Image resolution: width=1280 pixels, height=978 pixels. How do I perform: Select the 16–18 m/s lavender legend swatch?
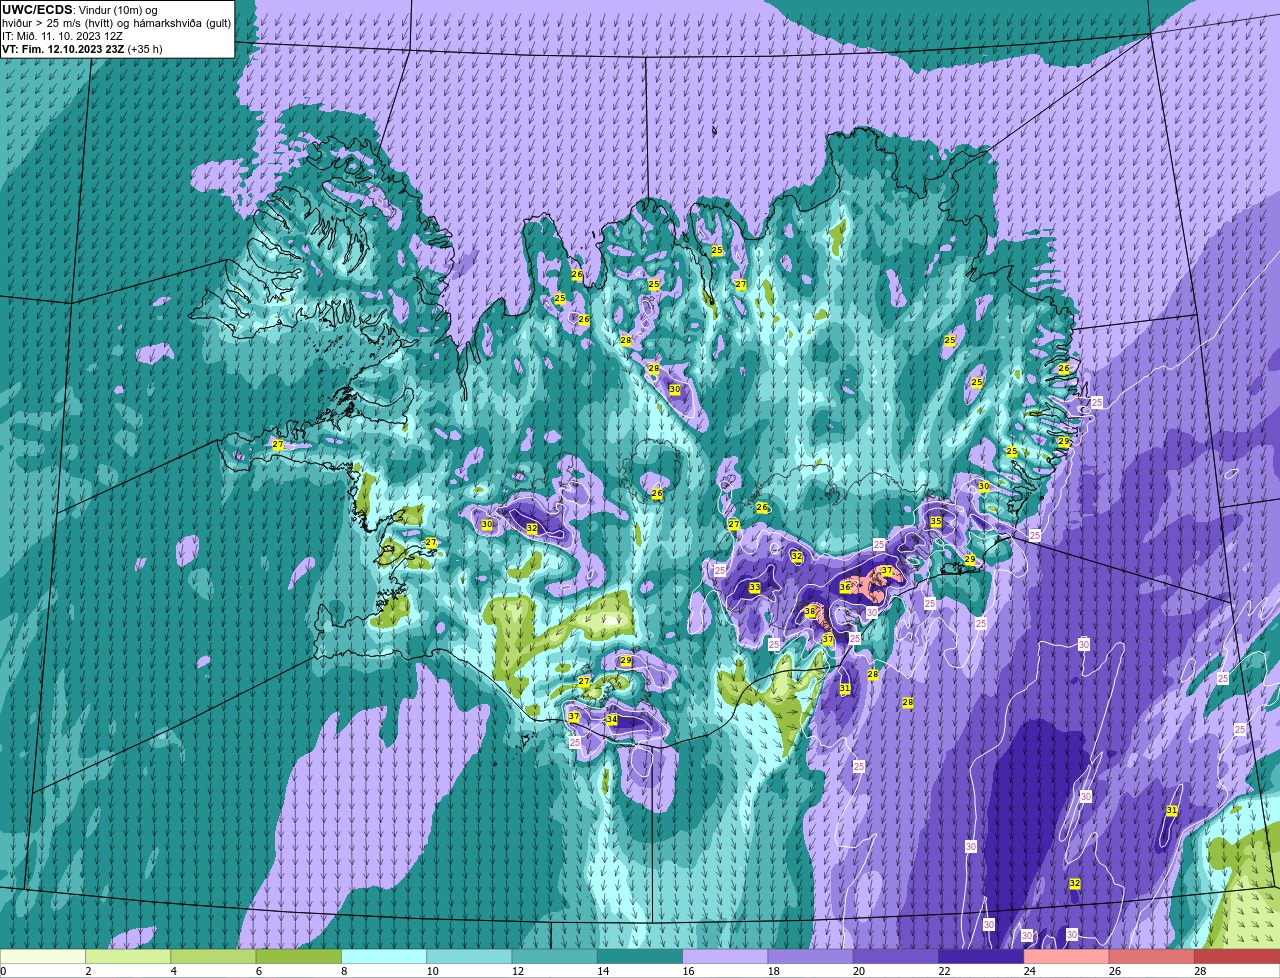click(x=725, y=956)
